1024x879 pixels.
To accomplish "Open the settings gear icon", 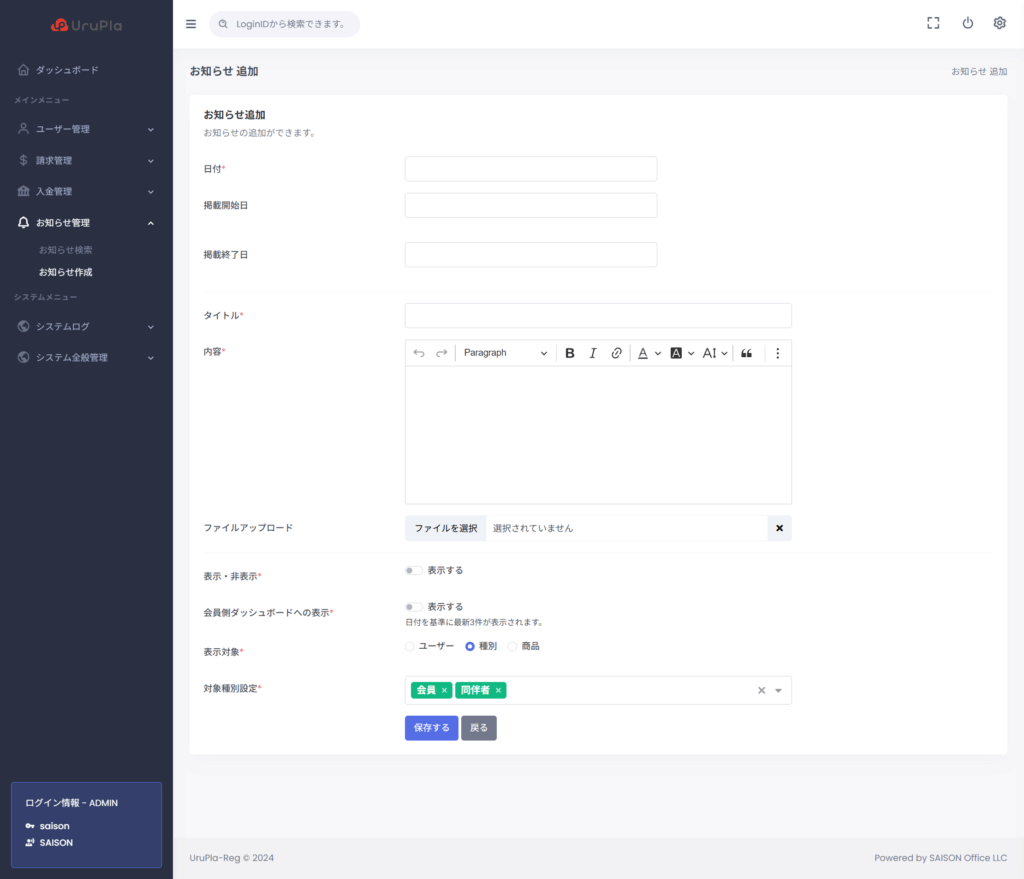I will pyautogui.click(x=999, y=23).
